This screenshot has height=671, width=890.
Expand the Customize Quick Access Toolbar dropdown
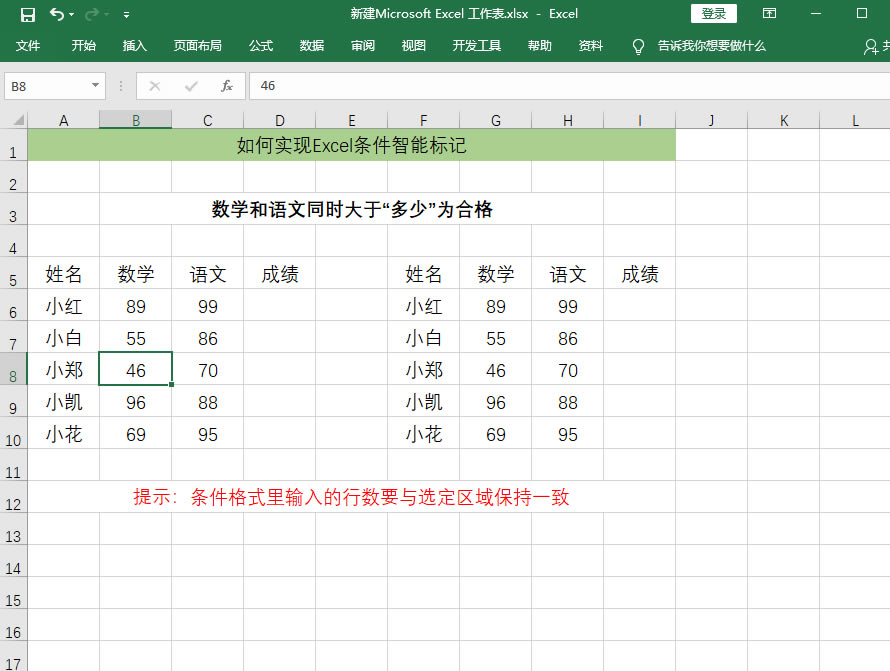tap(126, 15)
